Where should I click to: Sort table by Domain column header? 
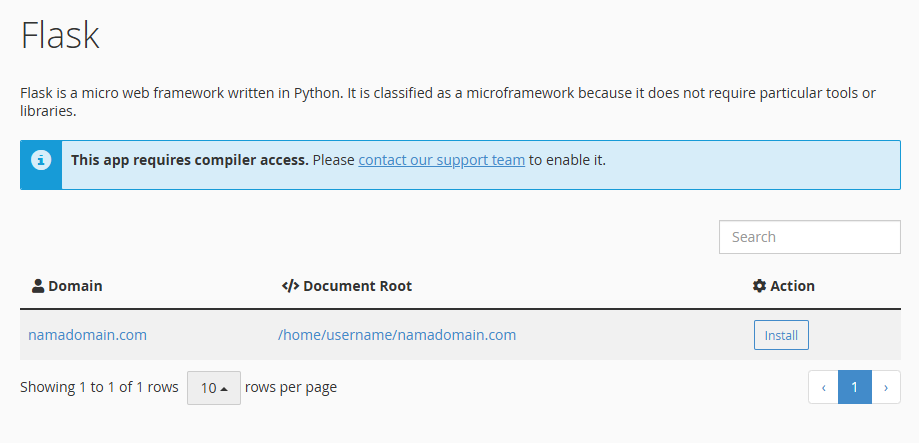(67, 286)
